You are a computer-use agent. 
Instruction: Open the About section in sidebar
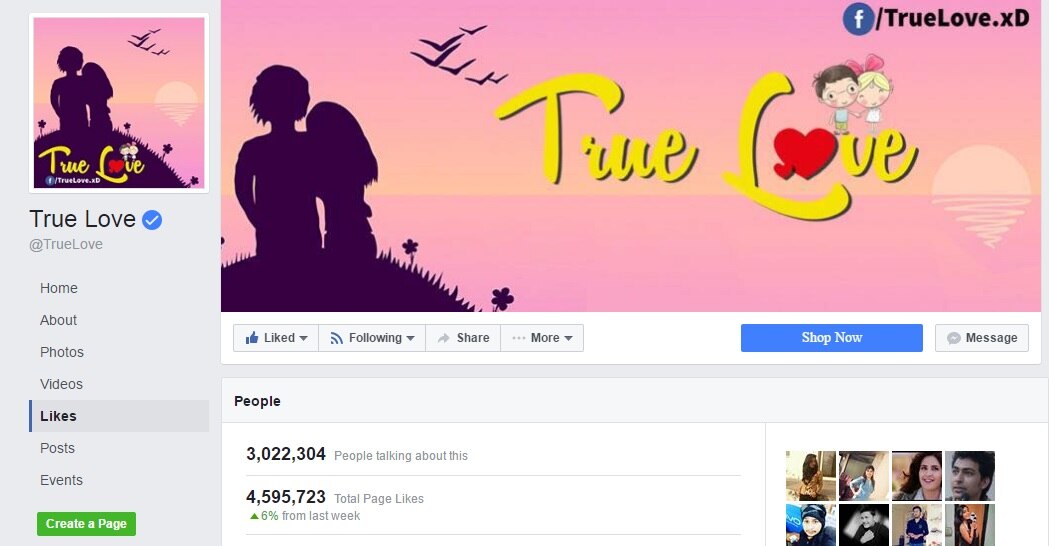(x=58, y=321)
